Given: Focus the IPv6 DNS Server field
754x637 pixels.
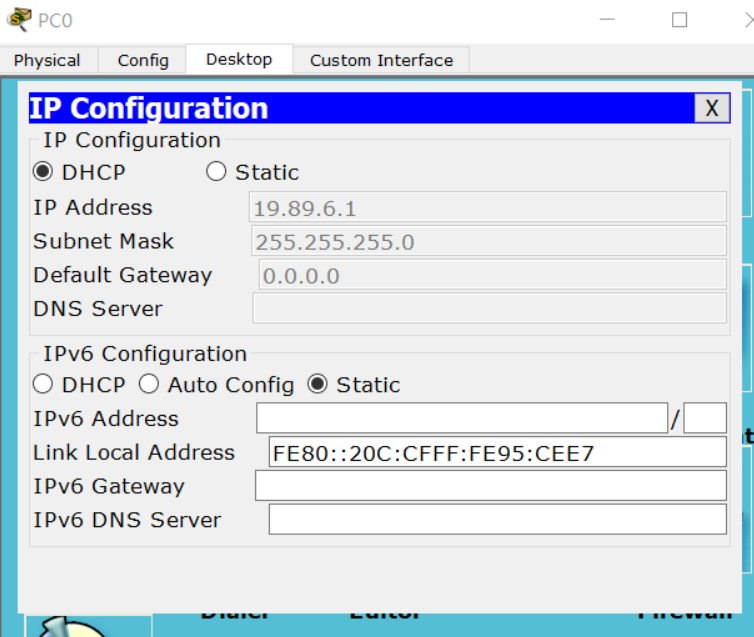Looking at the screenshot, I should click(498, 519).
